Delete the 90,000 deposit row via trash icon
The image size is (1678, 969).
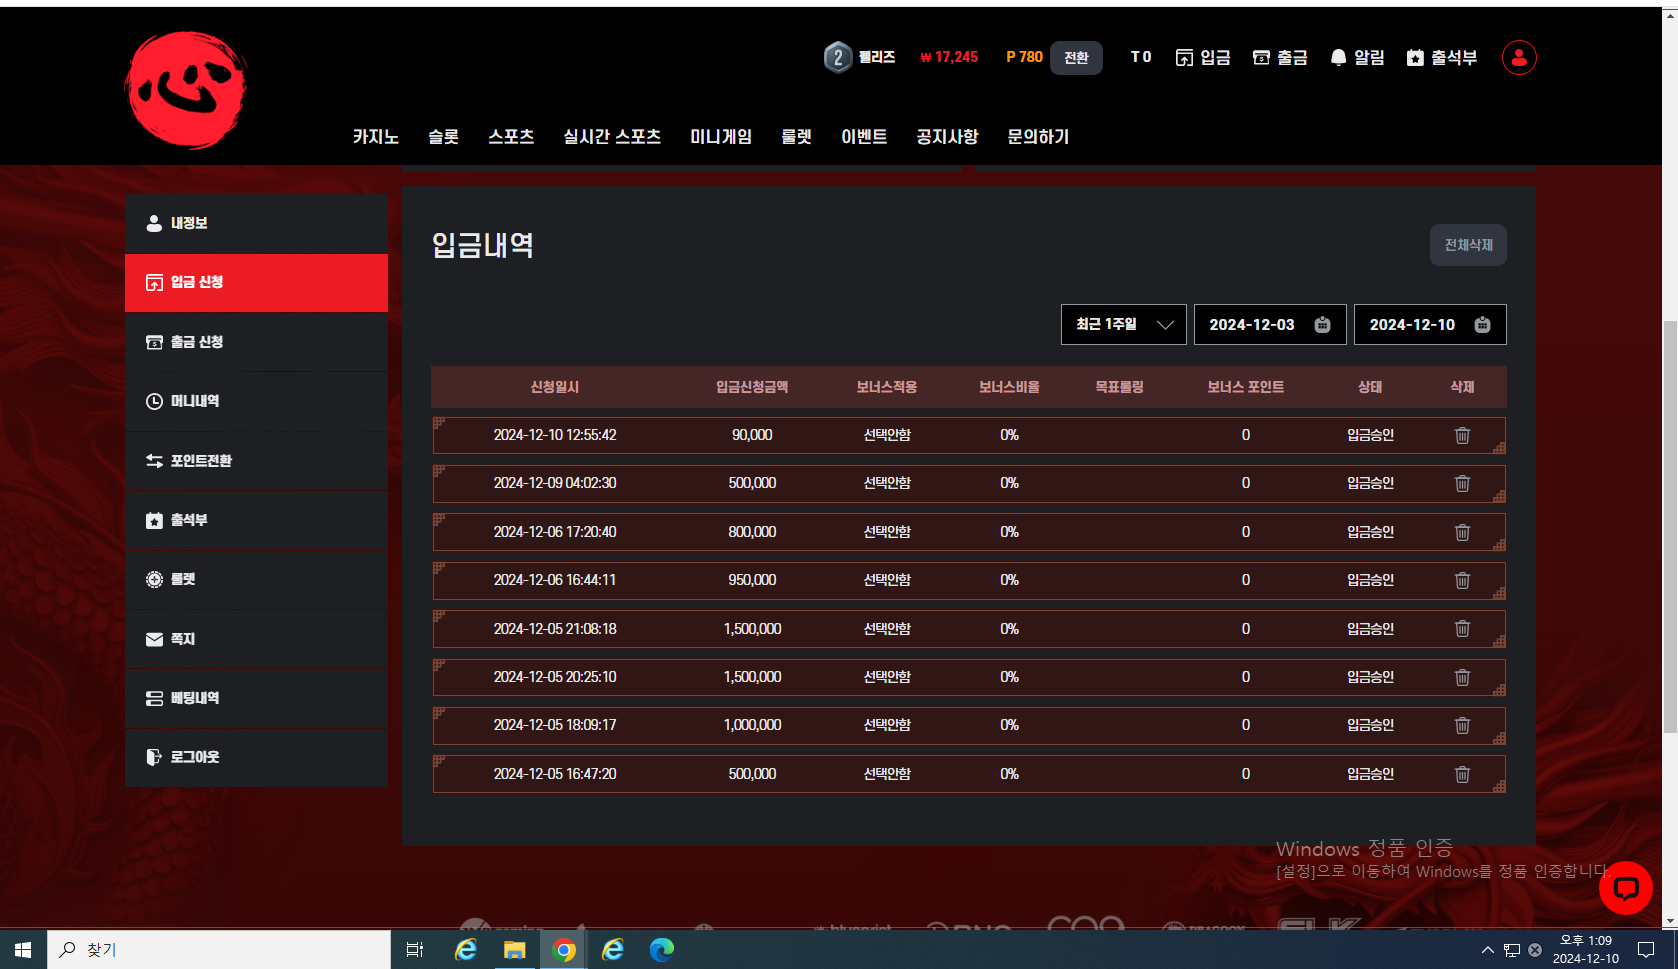1461,436
